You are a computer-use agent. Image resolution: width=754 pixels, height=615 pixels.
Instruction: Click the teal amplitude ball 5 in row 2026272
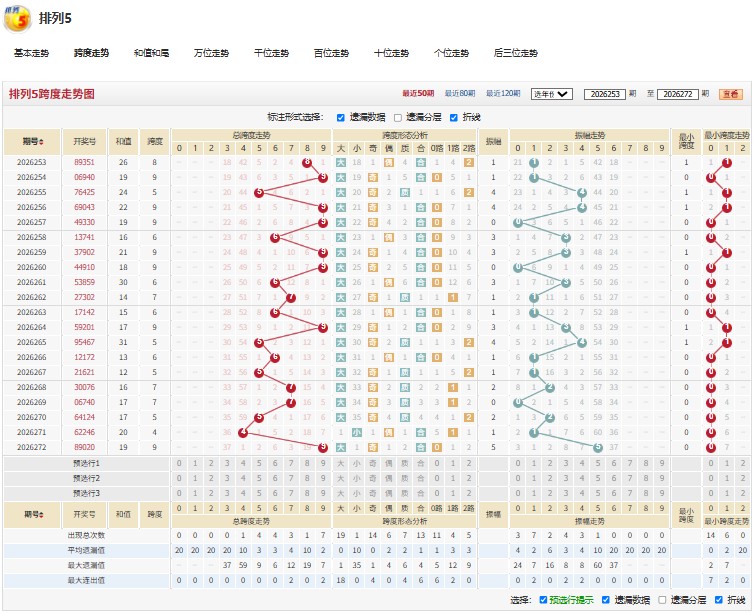(x=598, y=447)
